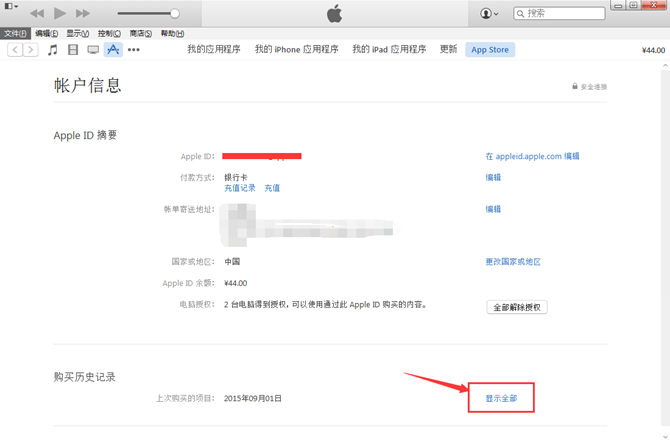670x442 pixels.
Task: Click the volume slider knob
Action: click(x=174, y=13)
